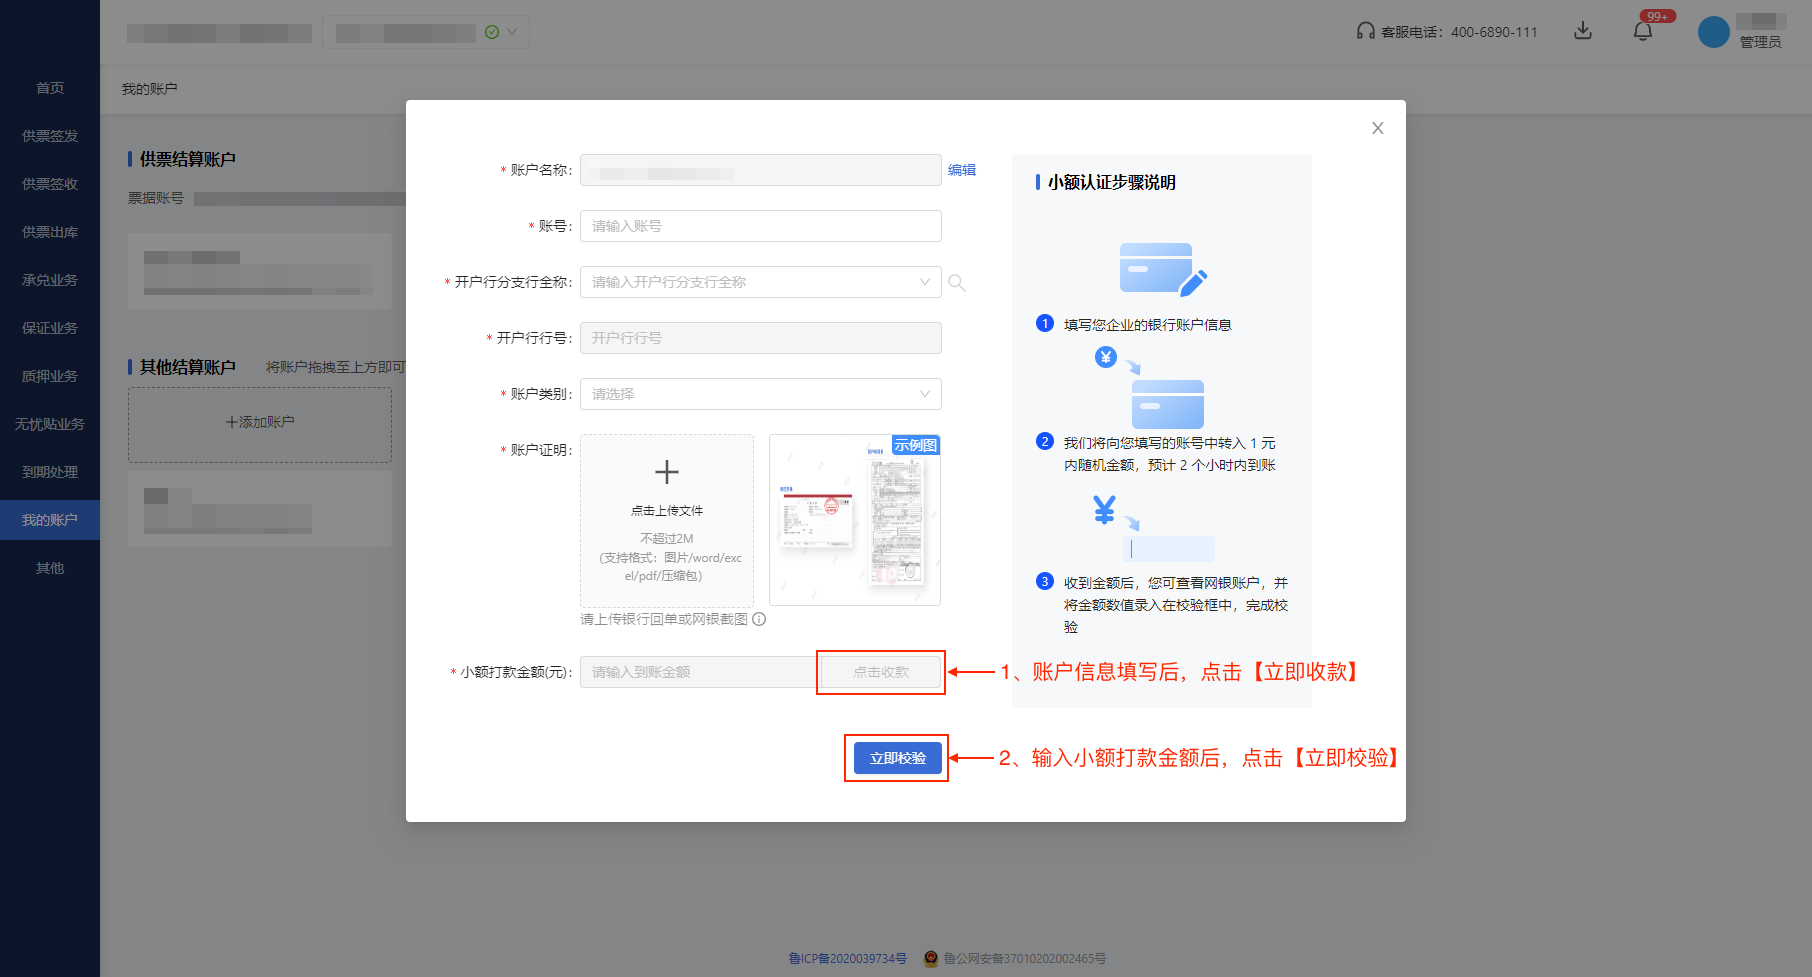
Task: Click the 点击收款 button
Action: [880, 672]
